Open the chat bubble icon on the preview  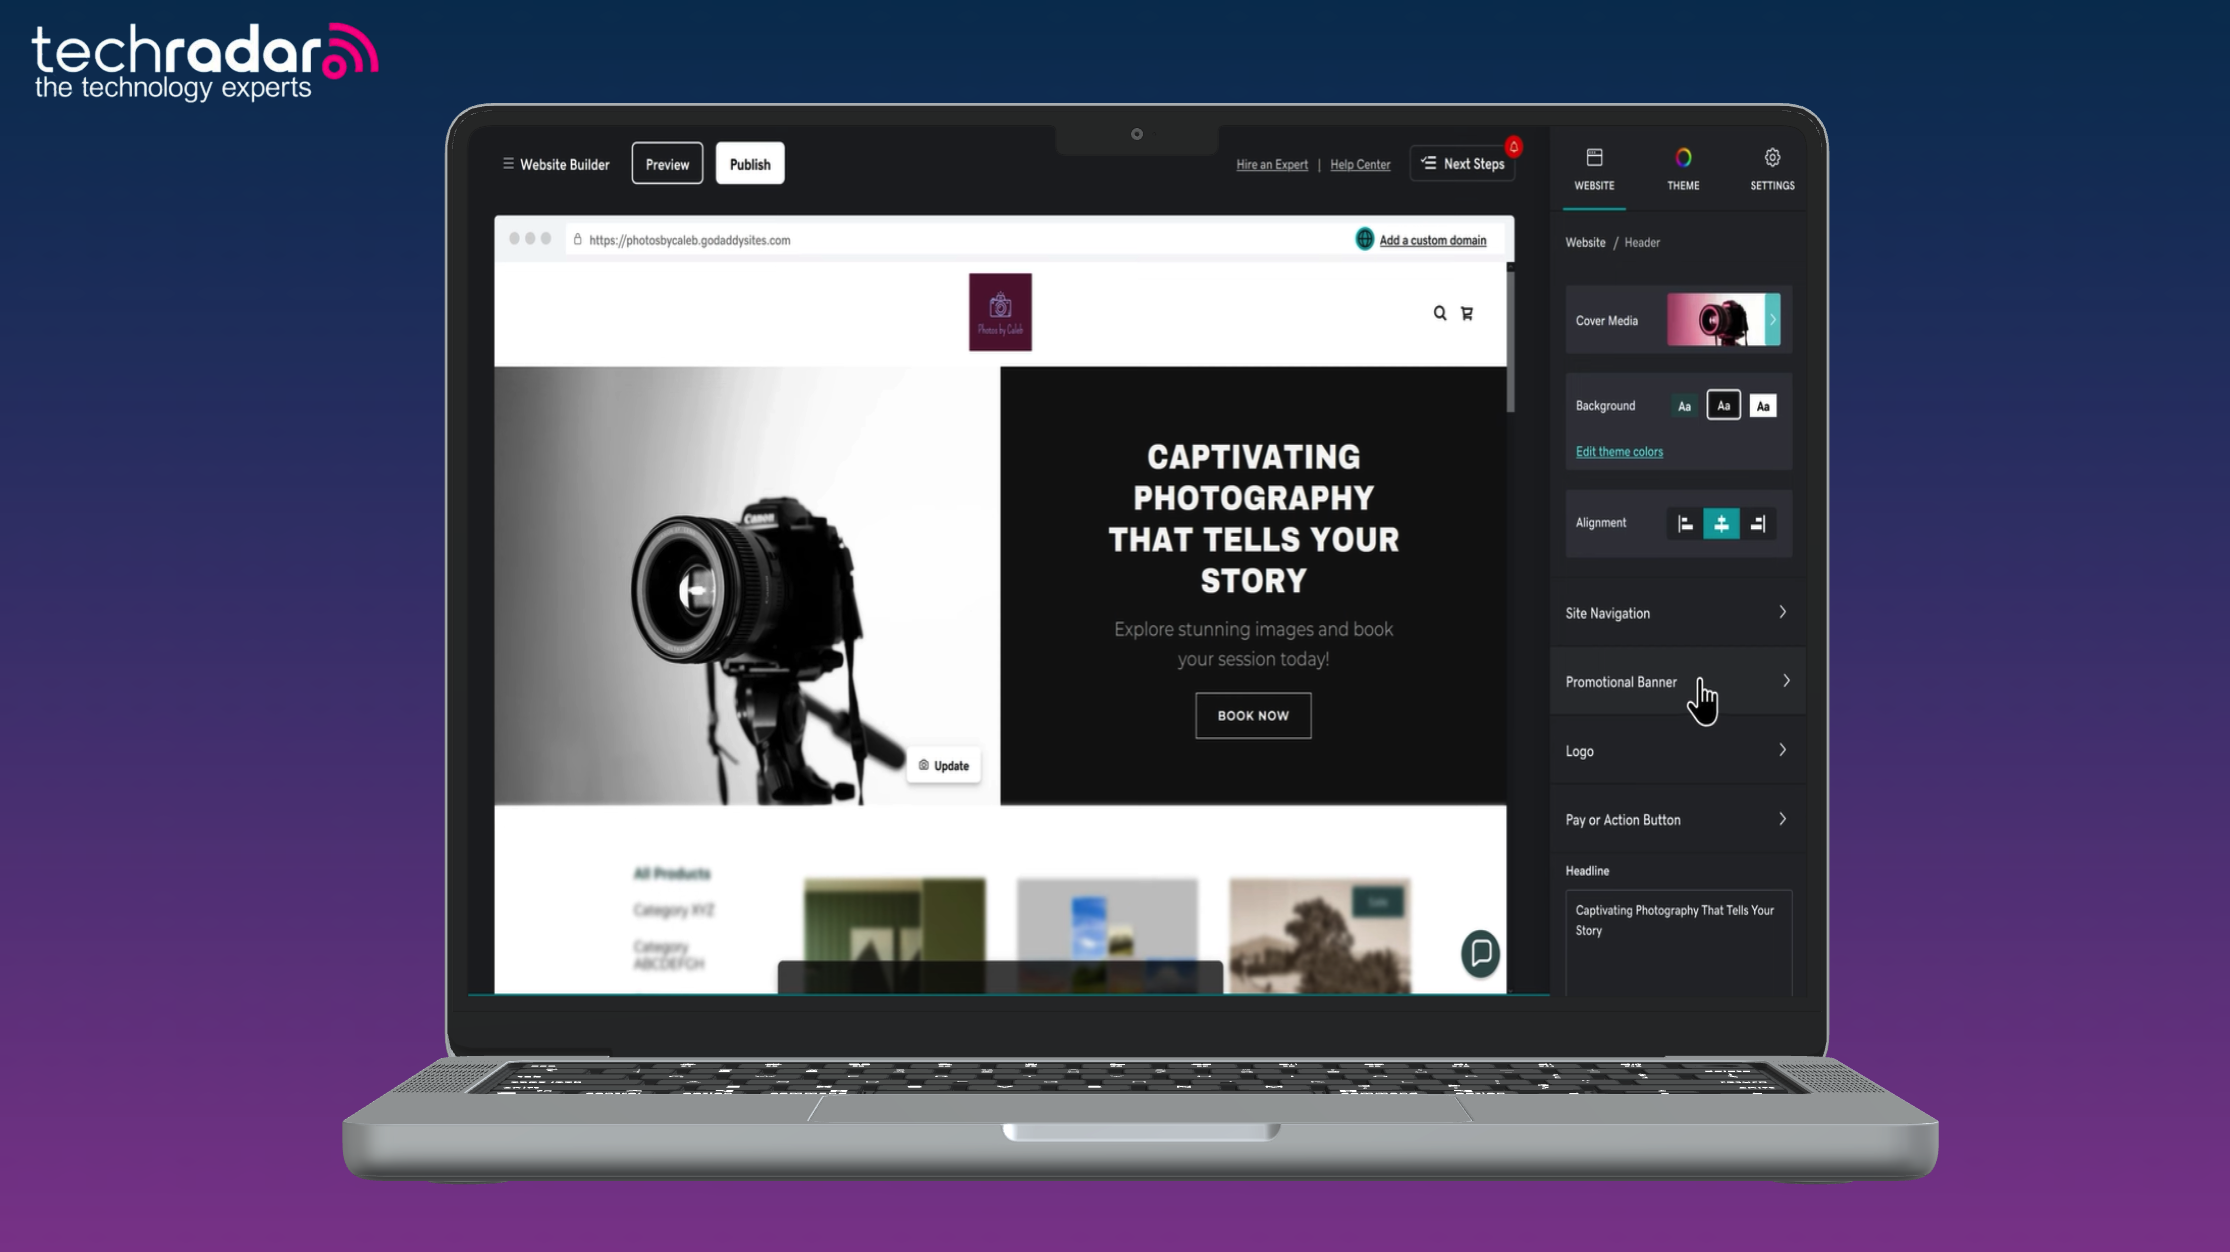[x=1480, y=955]
